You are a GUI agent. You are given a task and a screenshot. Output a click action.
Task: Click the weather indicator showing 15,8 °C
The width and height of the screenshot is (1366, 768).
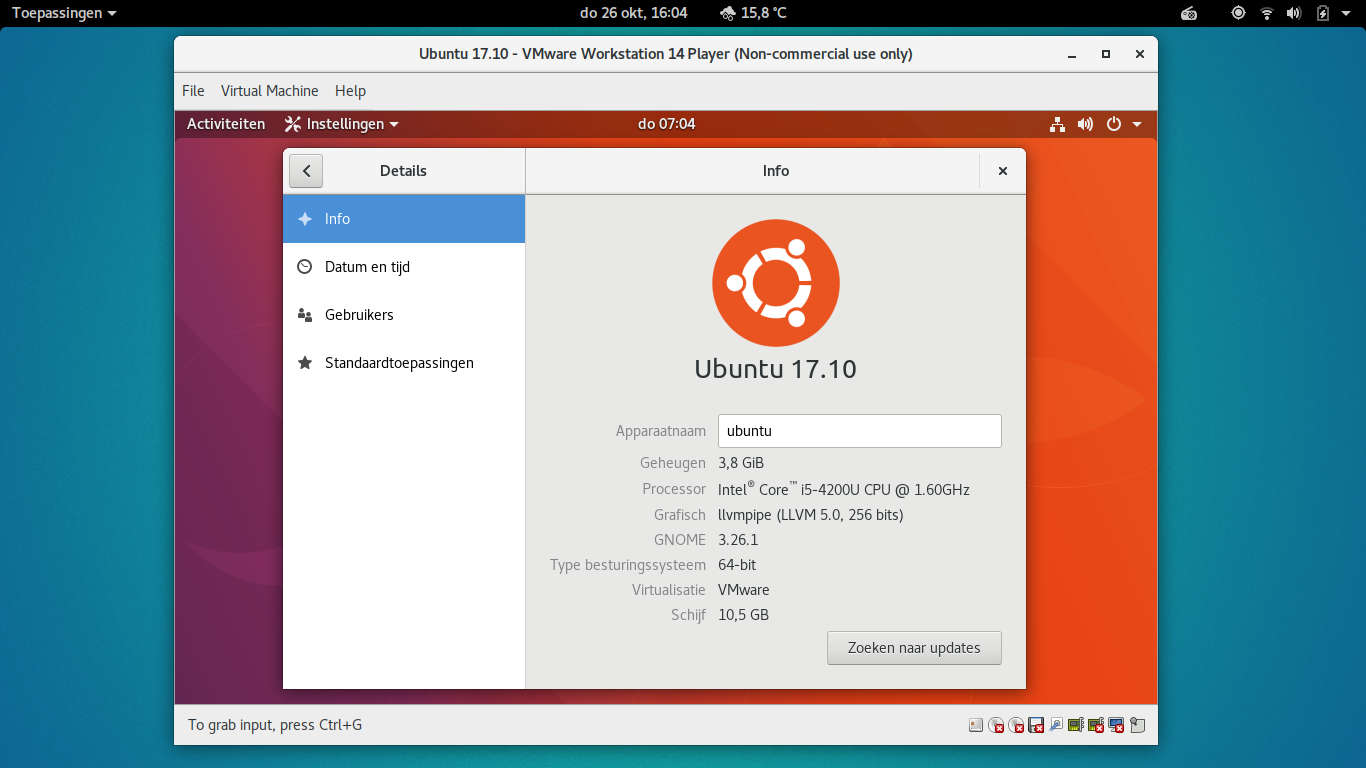pos(753,13)
